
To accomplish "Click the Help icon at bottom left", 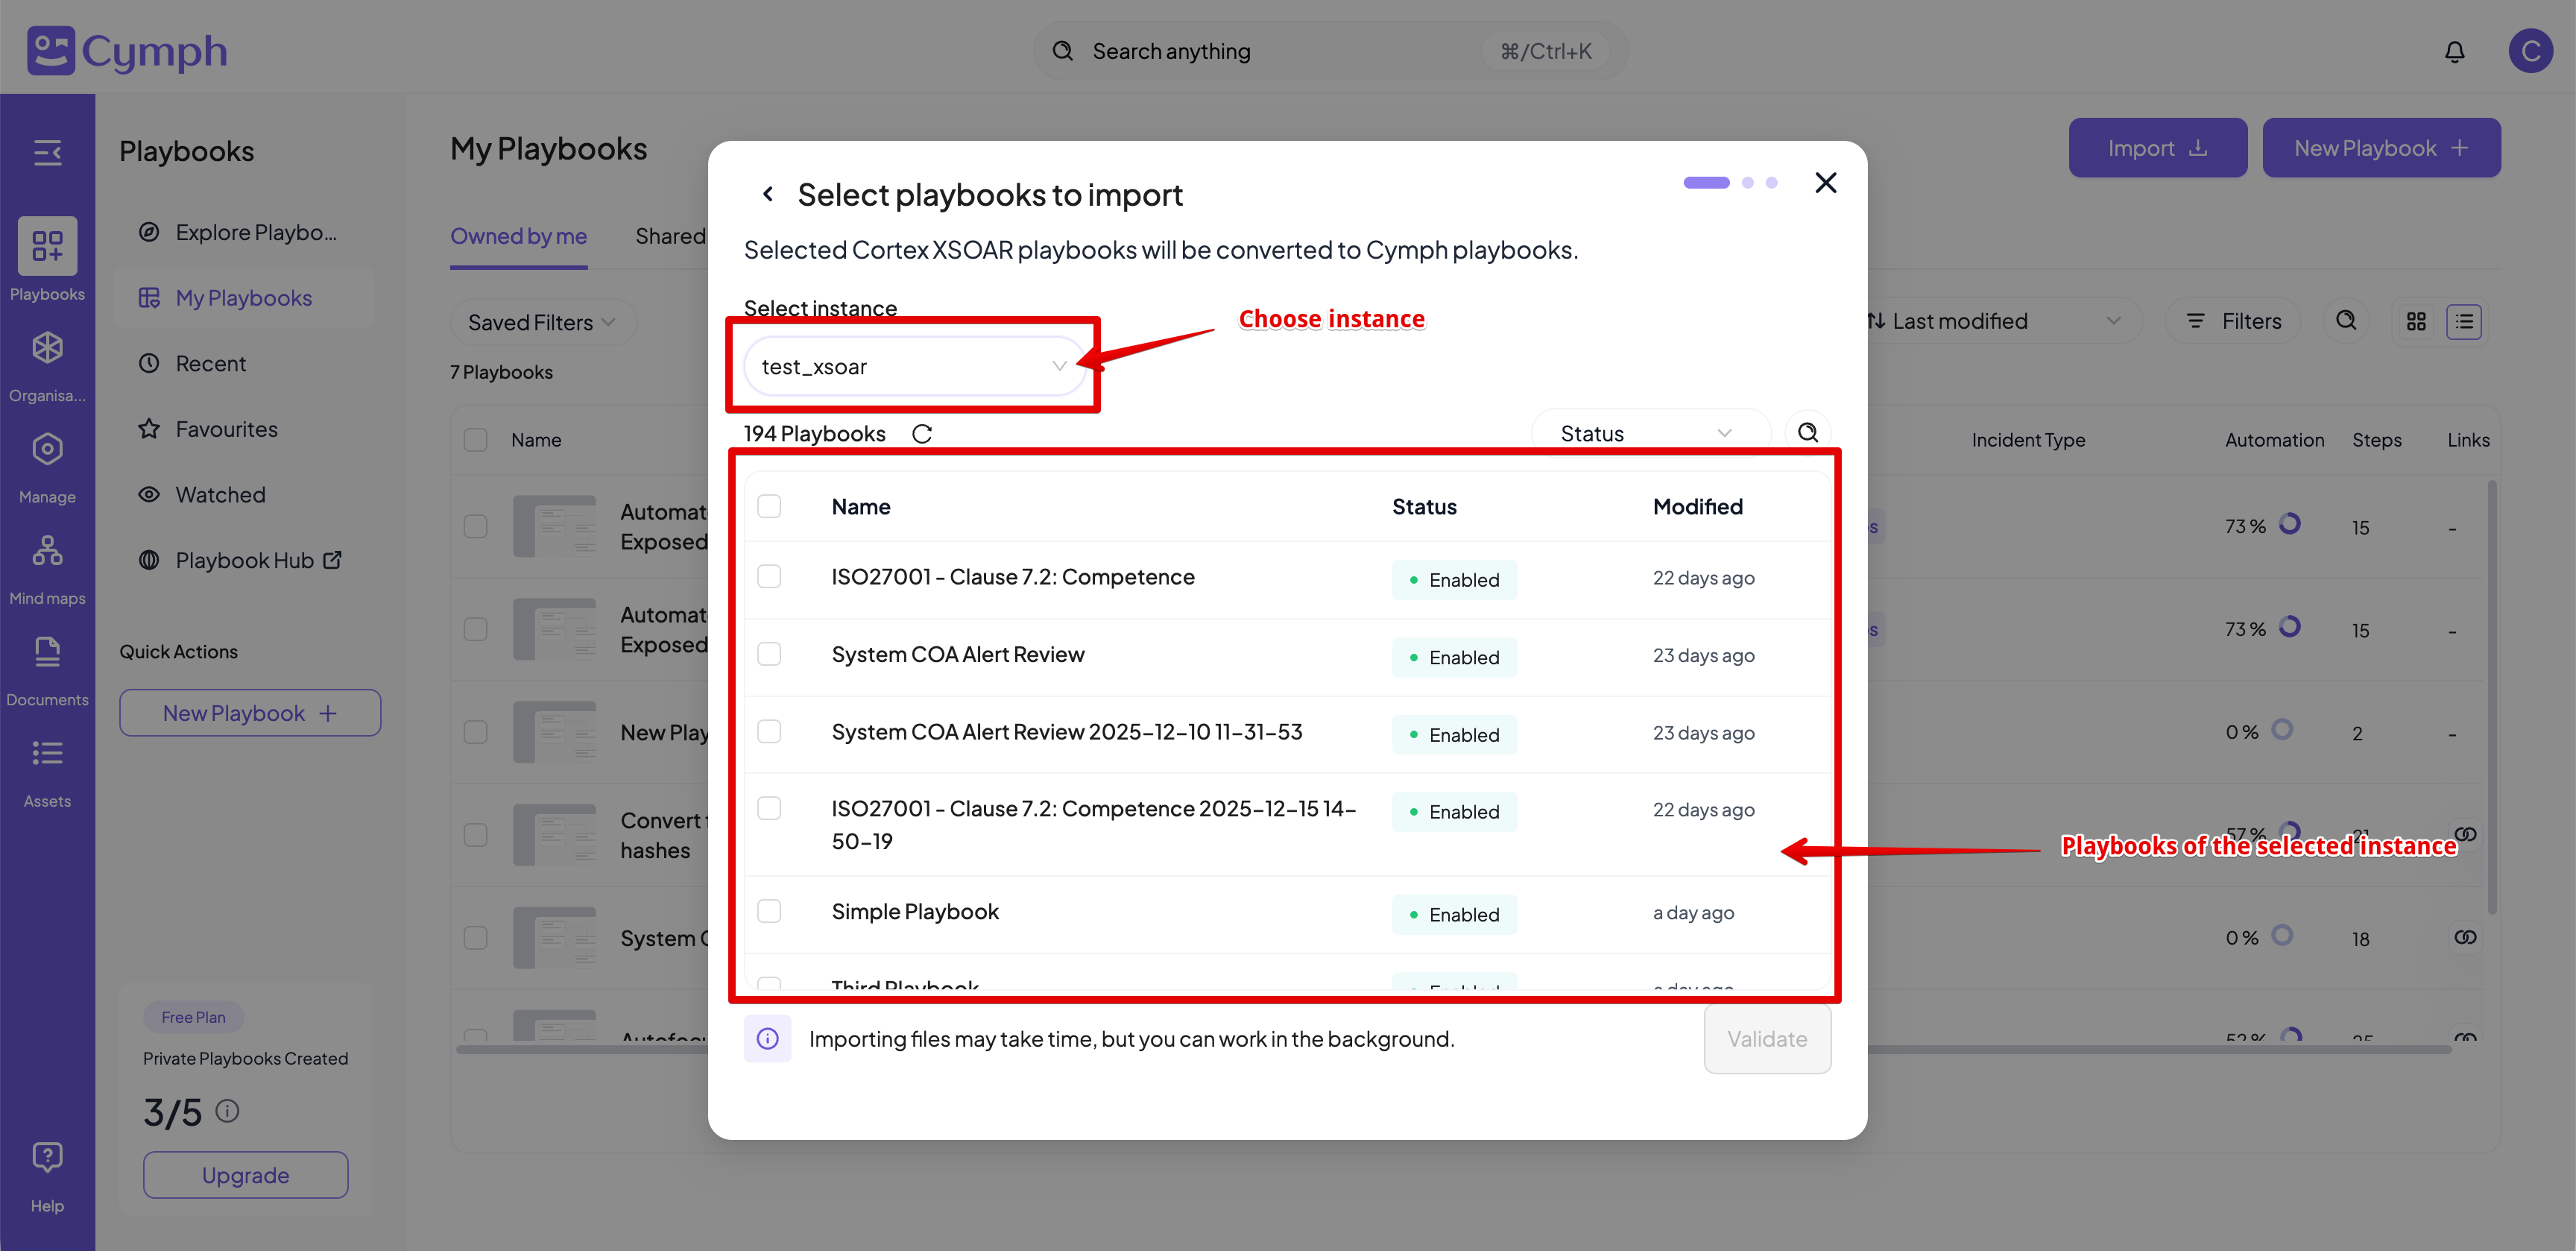I will tap(47, 1157).
